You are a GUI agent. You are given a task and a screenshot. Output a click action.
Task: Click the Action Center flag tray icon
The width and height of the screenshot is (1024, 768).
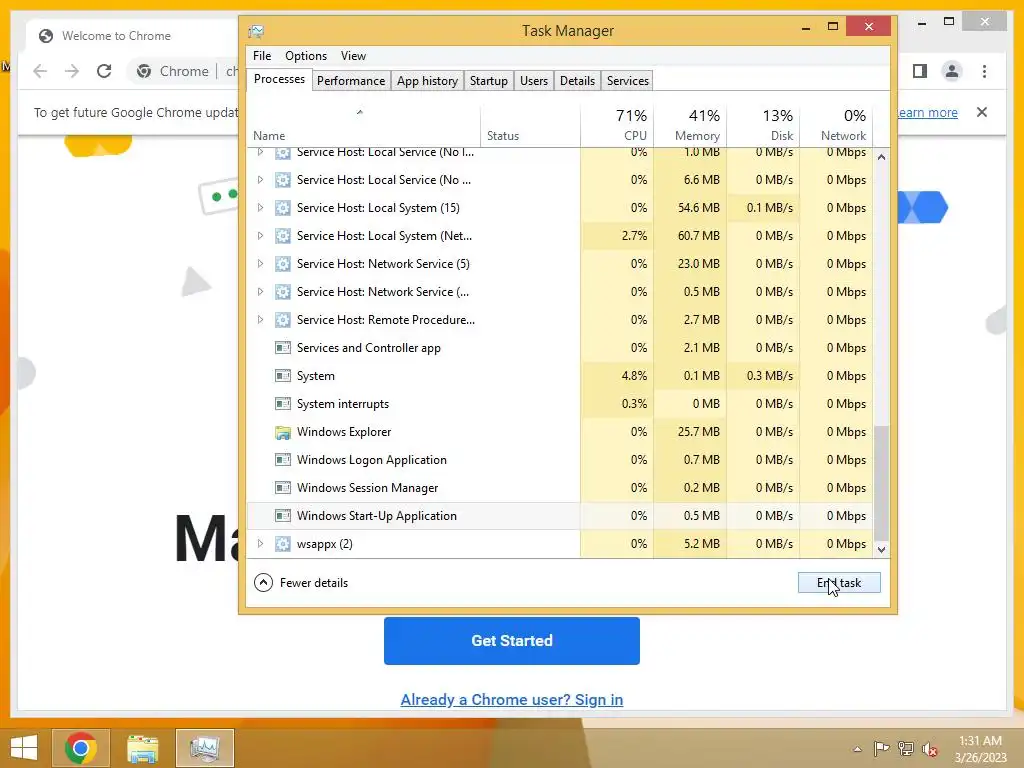tap(881, 748)
